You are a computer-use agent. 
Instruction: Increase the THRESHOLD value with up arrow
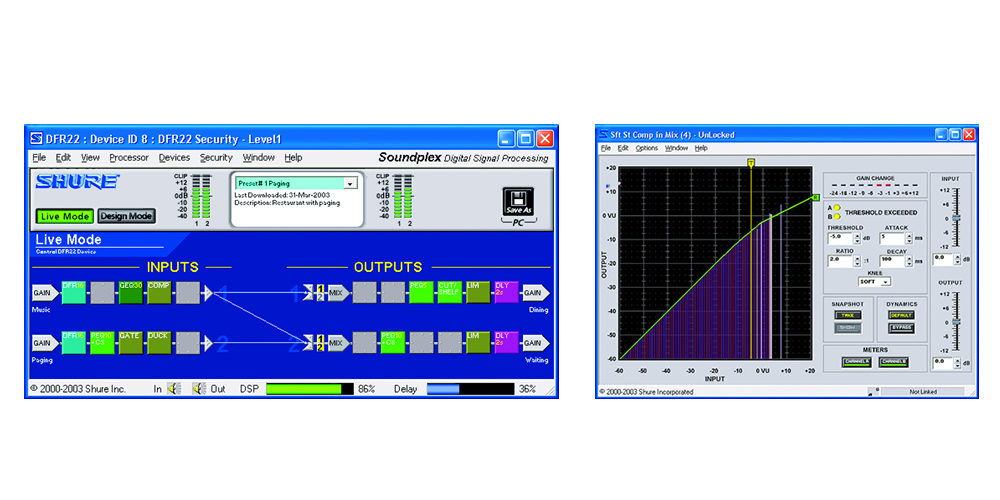pyautogui.click(x=858, y=235)
